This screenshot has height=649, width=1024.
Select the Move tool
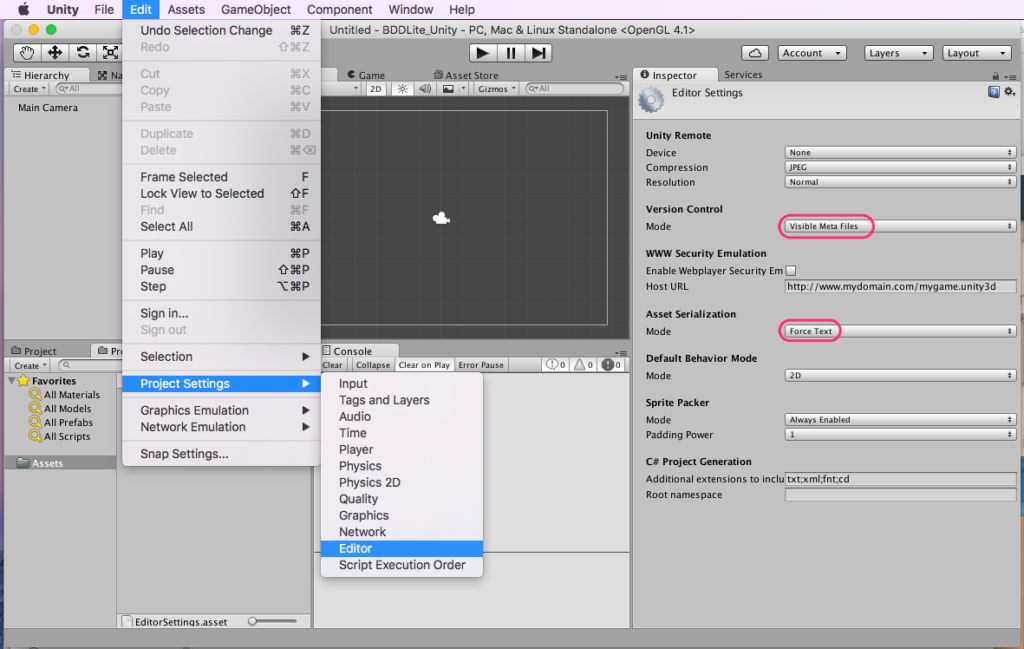coord(55,53)
